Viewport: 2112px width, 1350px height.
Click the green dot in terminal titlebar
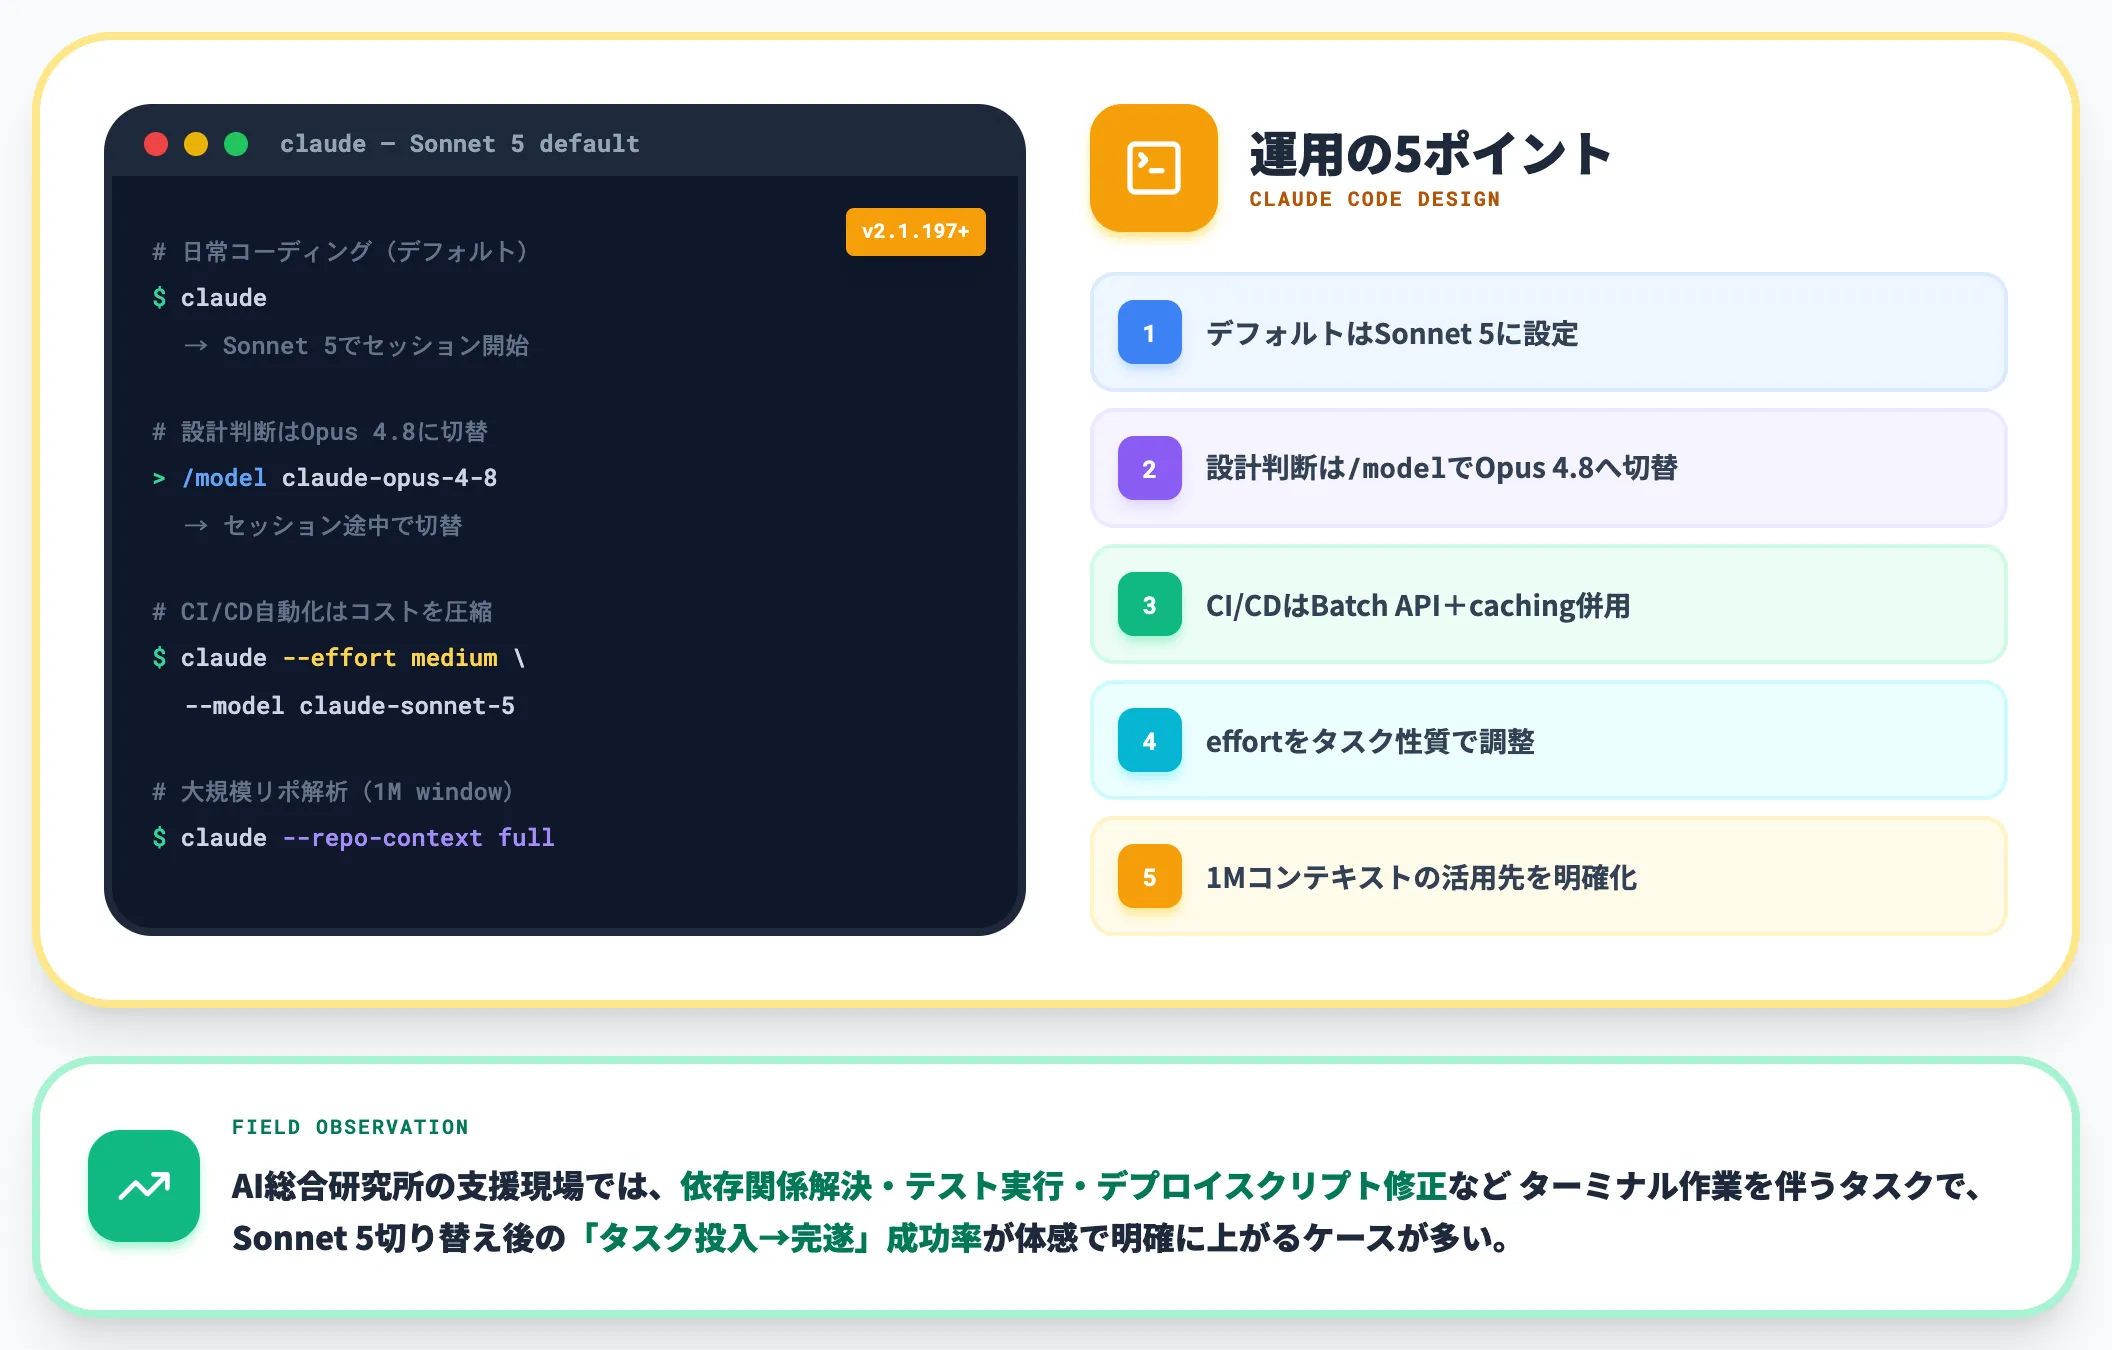point(236,144)
